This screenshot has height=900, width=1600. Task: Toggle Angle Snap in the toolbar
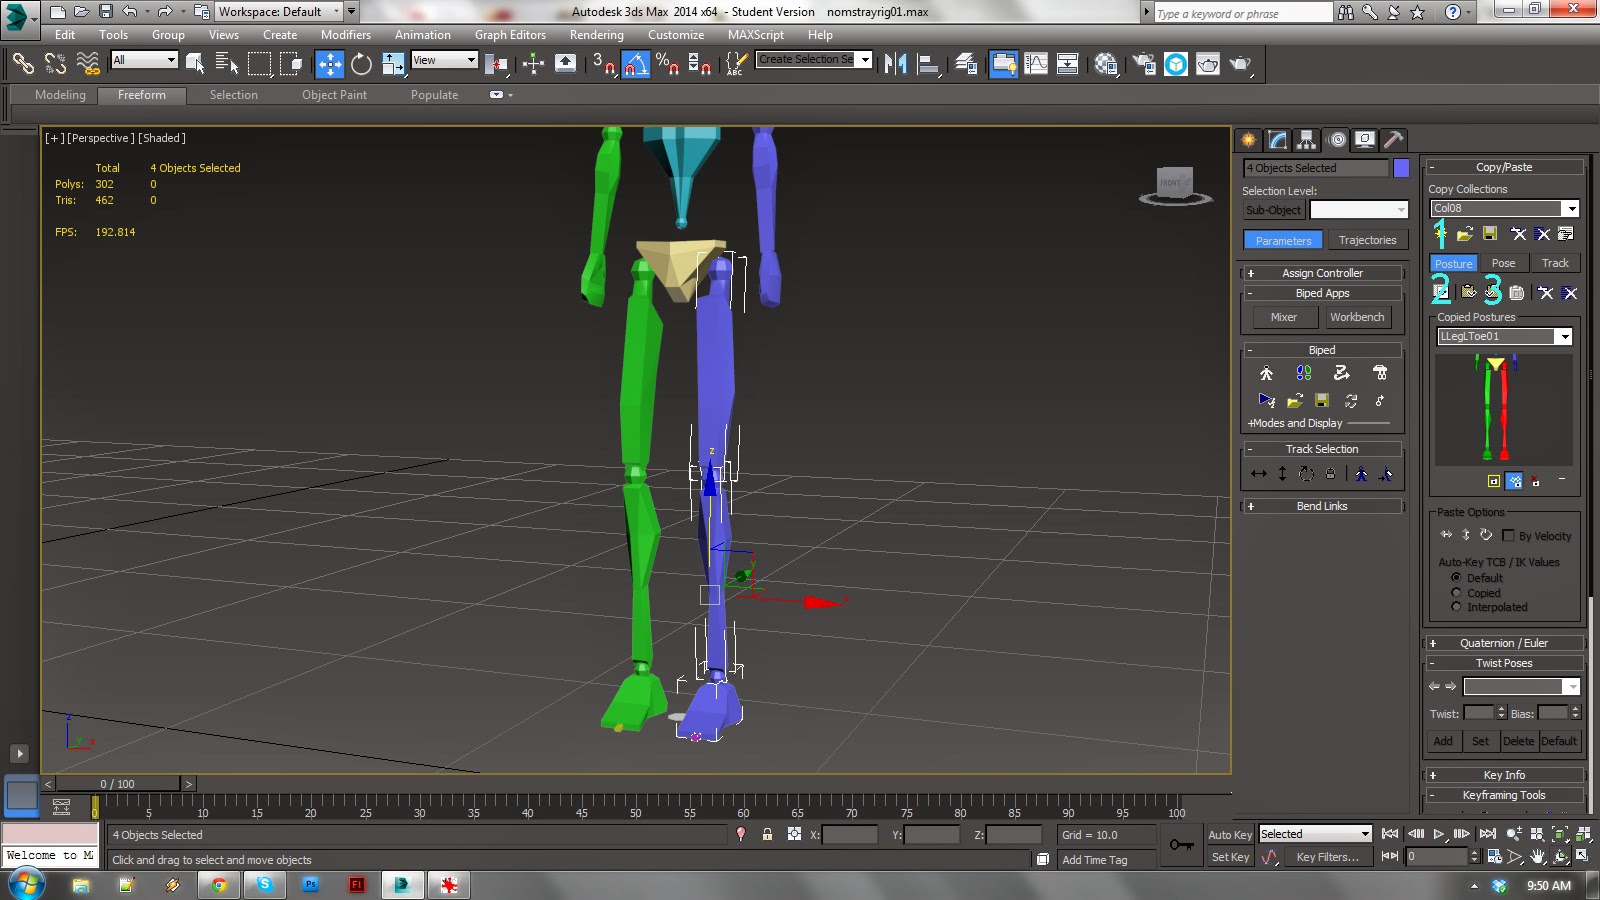[636, 64]
